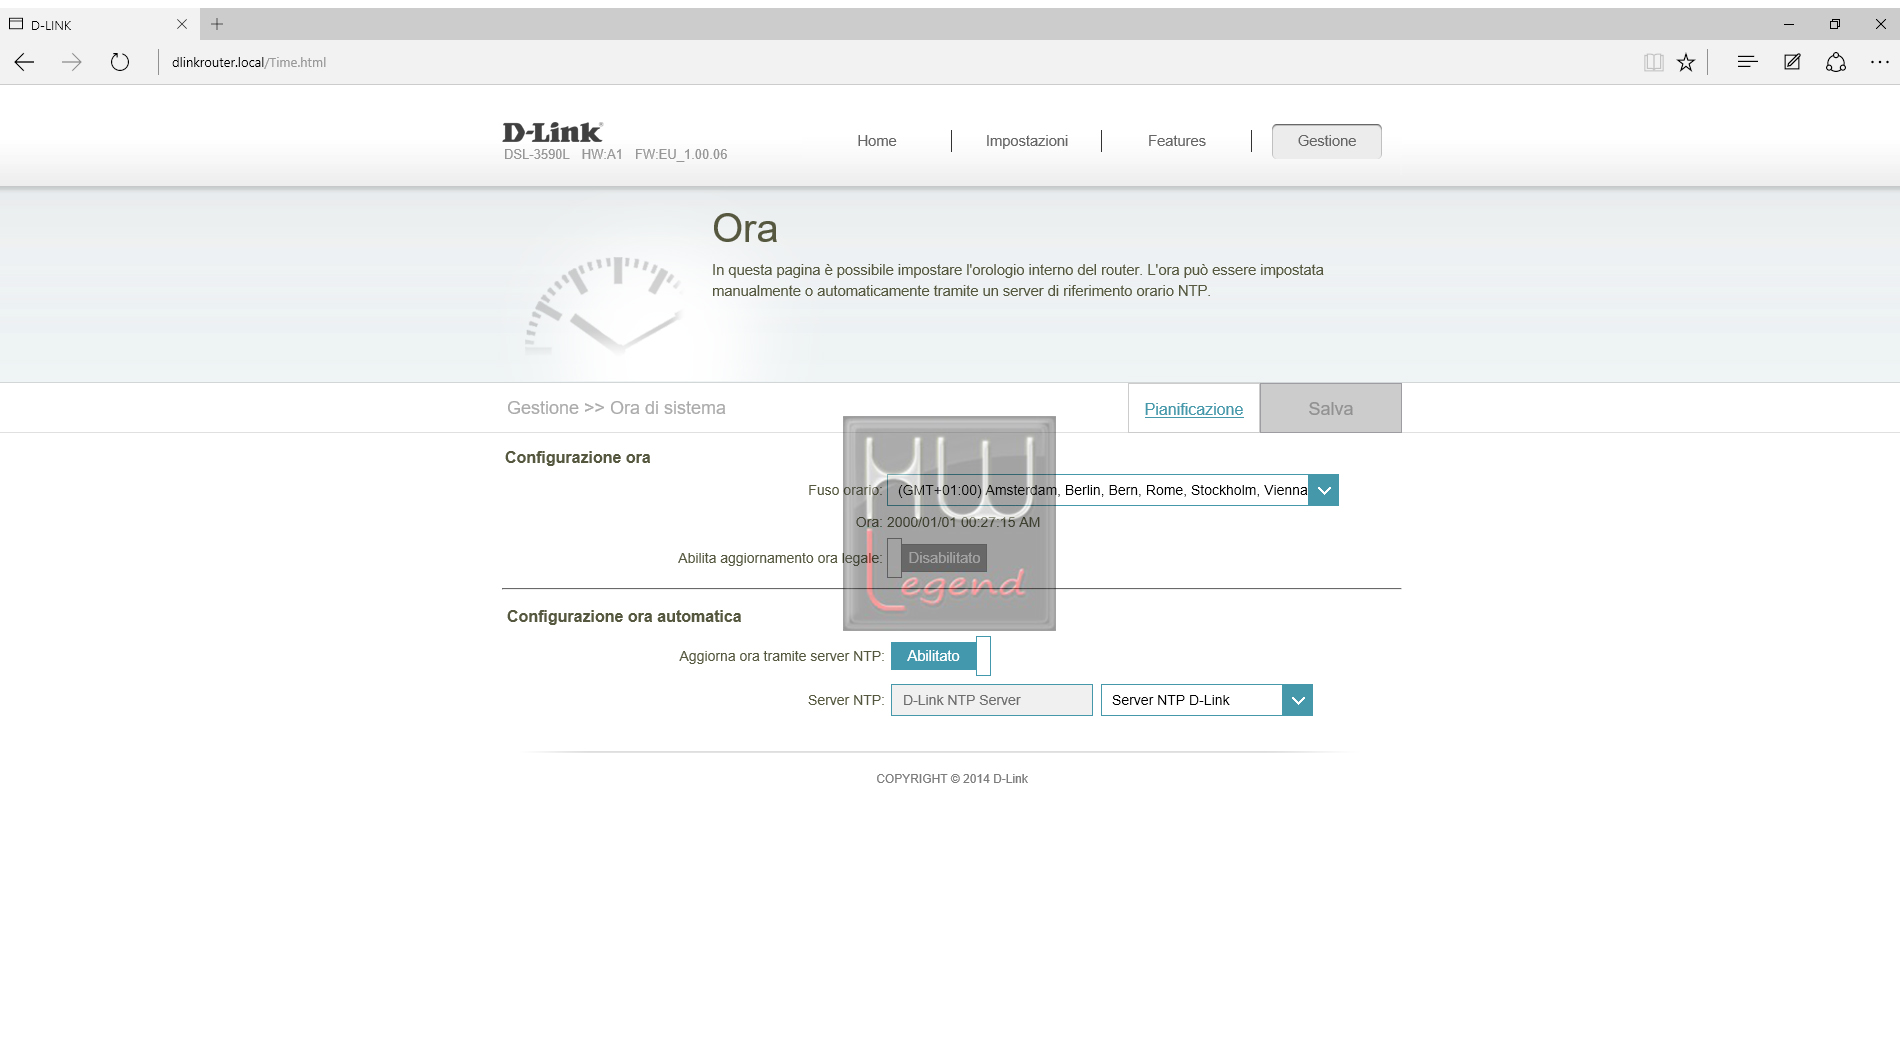
Task: Open the browser more actions menu
Action: coord(1880,62)
